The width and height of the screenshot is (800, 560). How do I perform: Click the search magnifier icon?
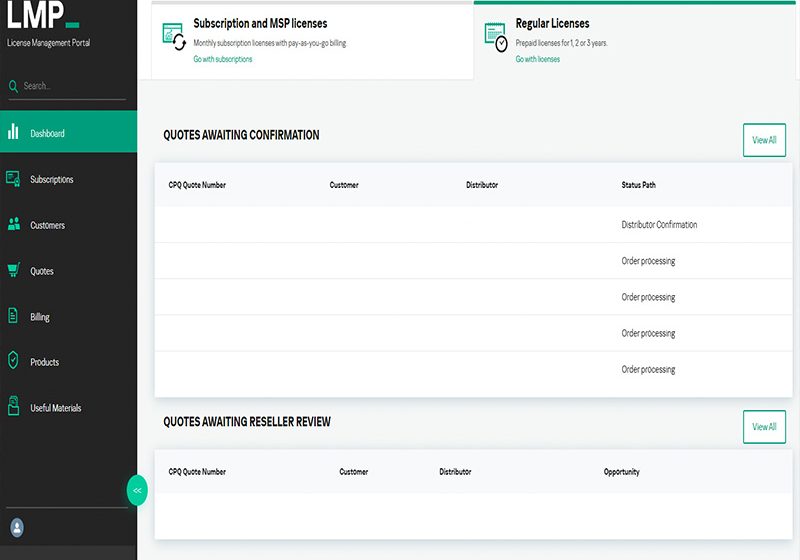point(13,86)
